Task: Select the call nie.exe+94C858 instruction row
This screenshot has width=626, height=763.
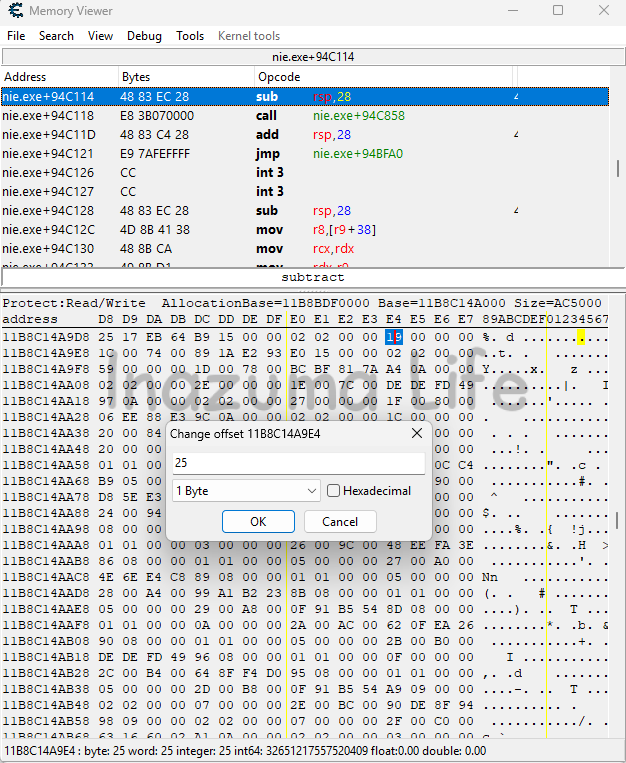Action: (305, 115)
